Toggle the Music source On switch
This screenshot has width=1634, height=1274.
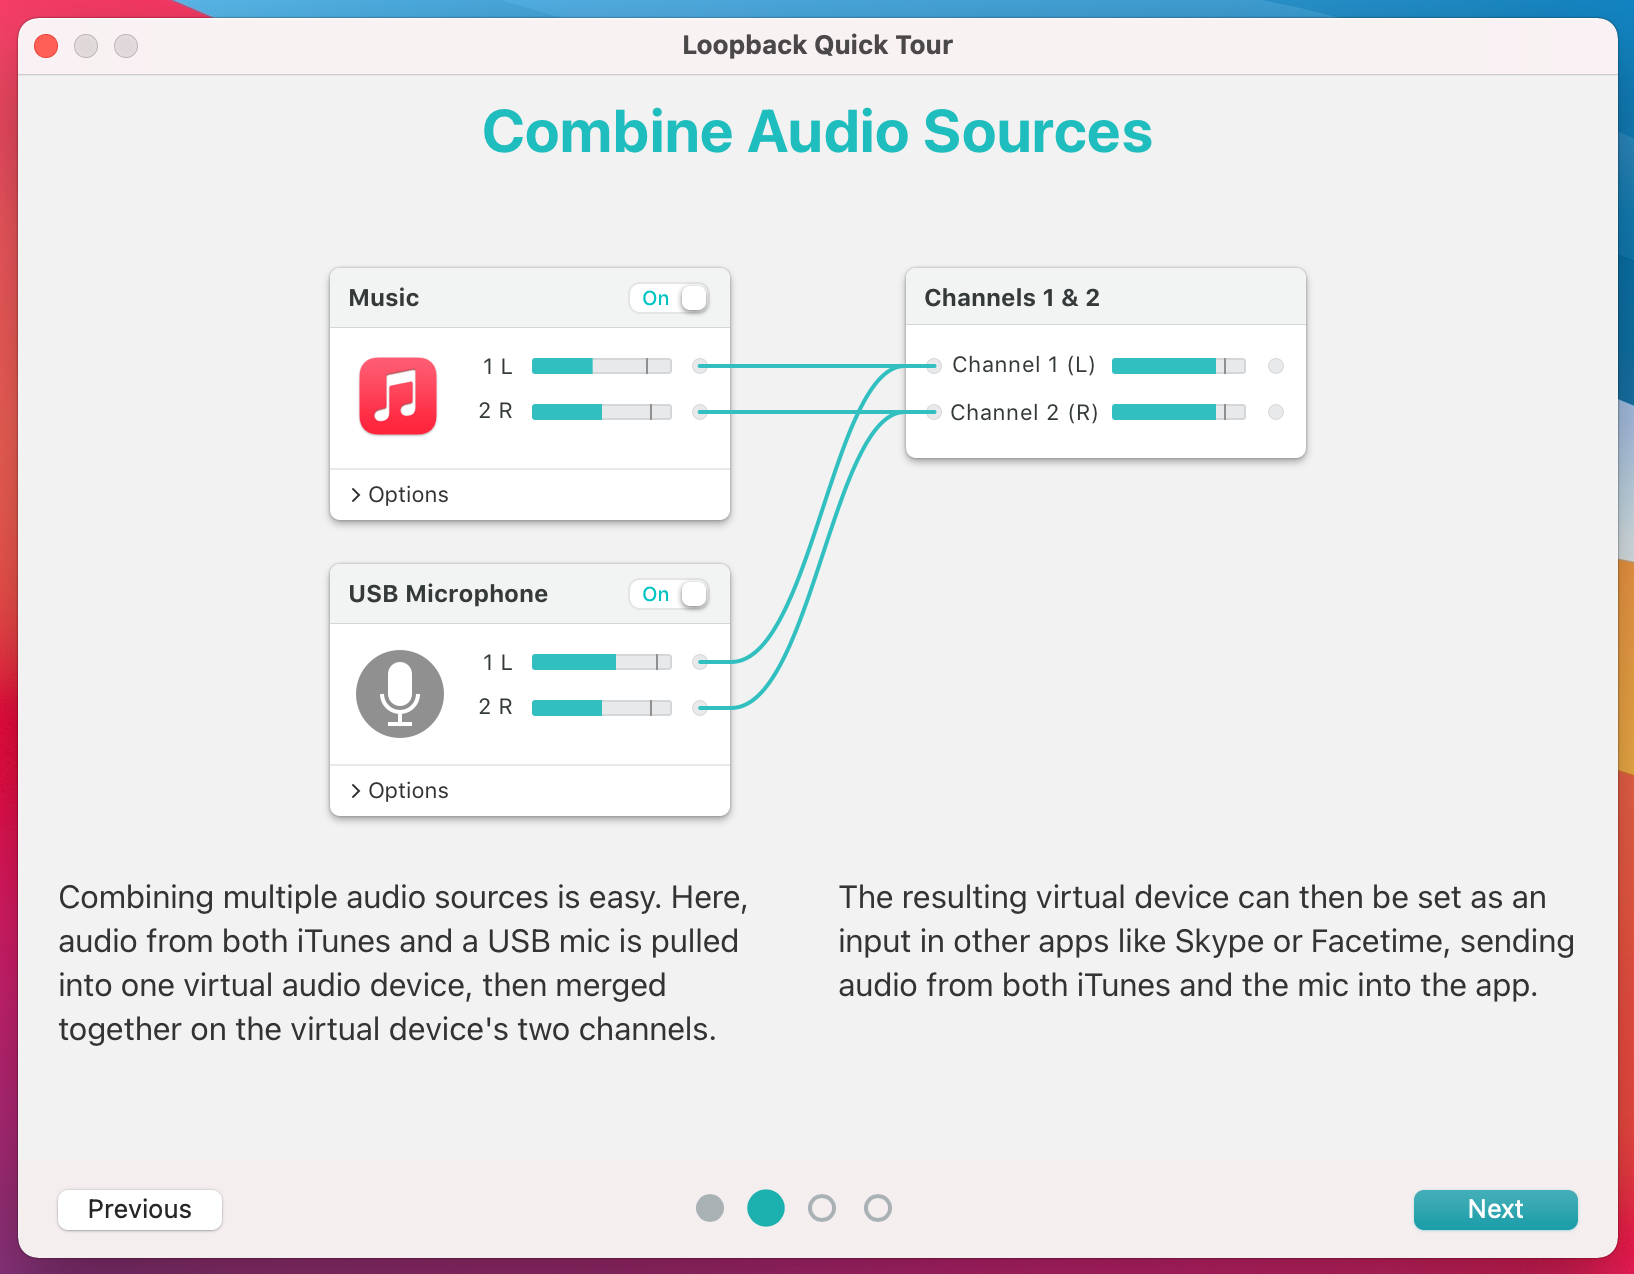point(669,298)
